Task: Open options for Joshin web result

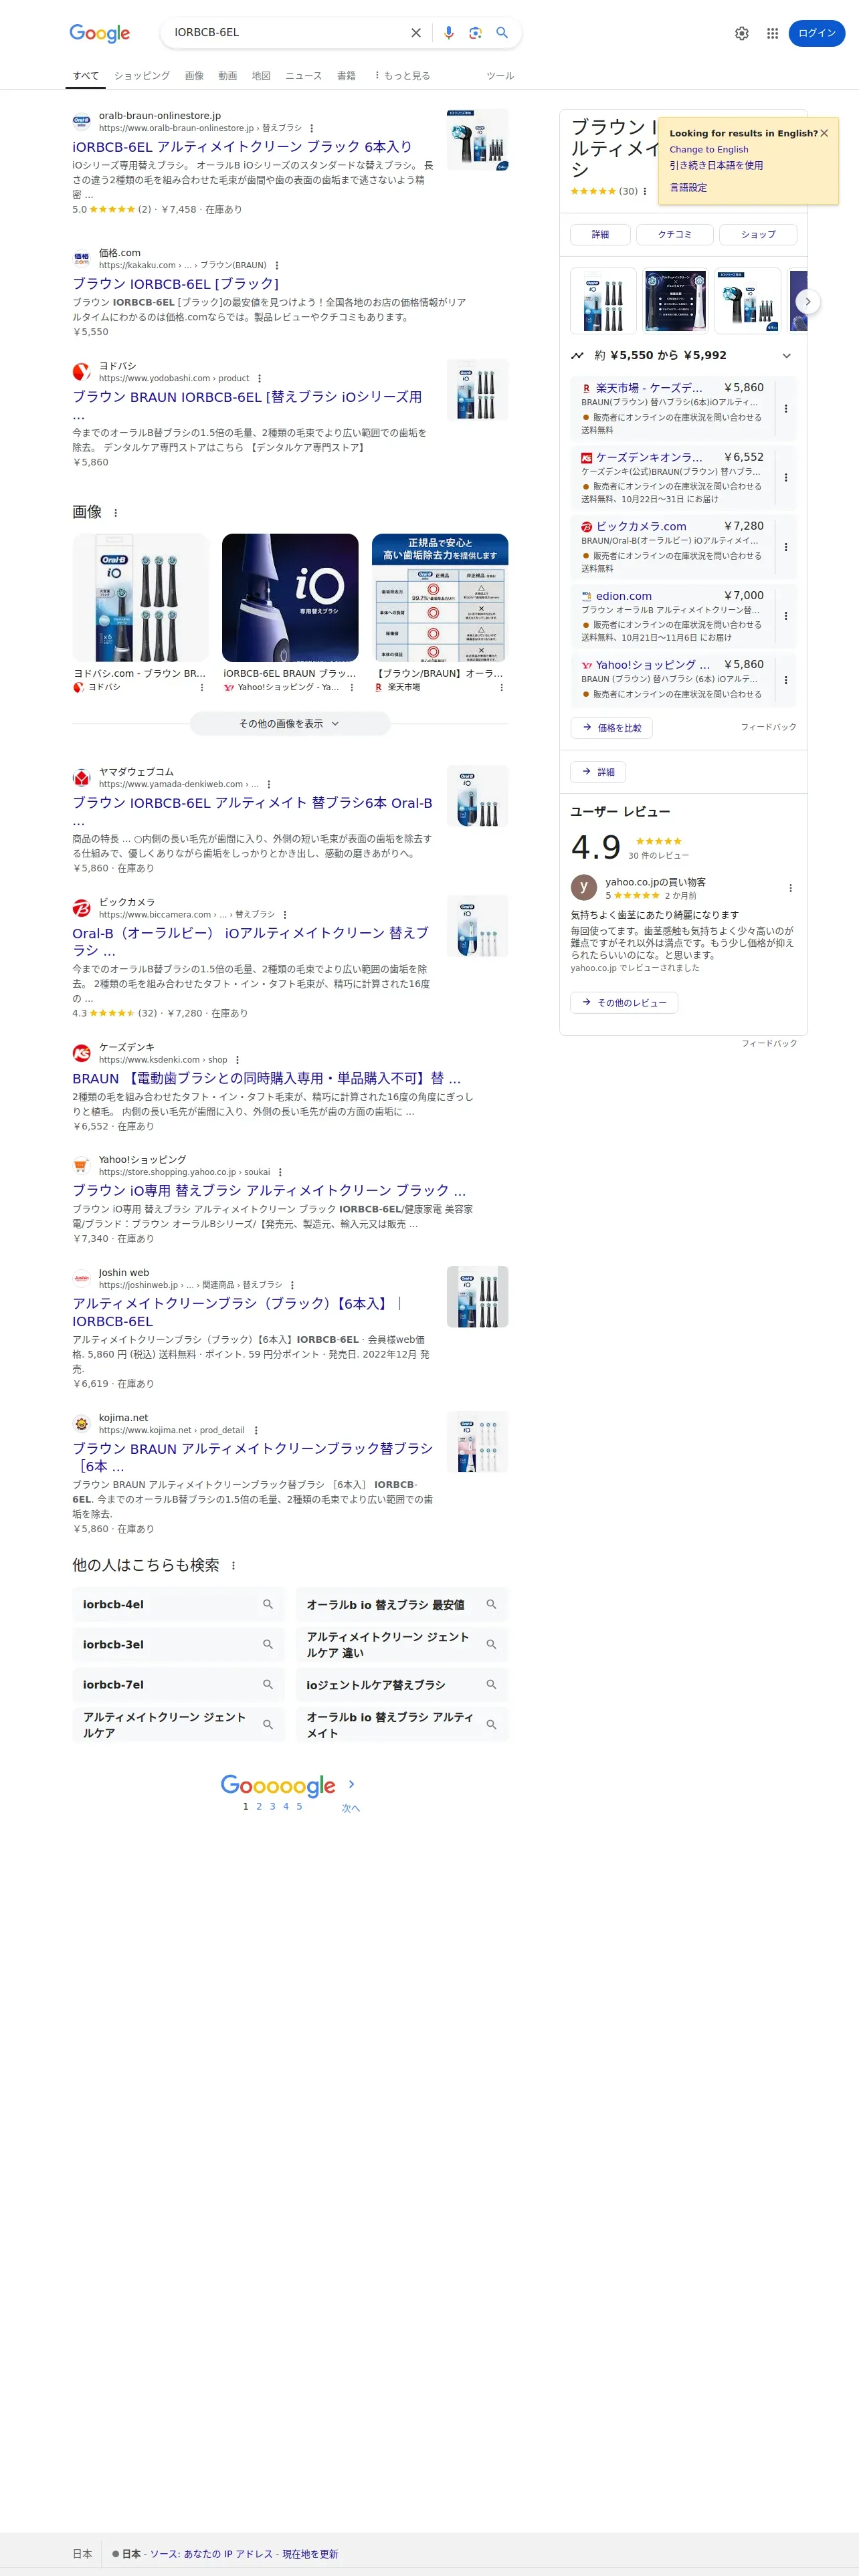Action: click(x=292, y=1286)
